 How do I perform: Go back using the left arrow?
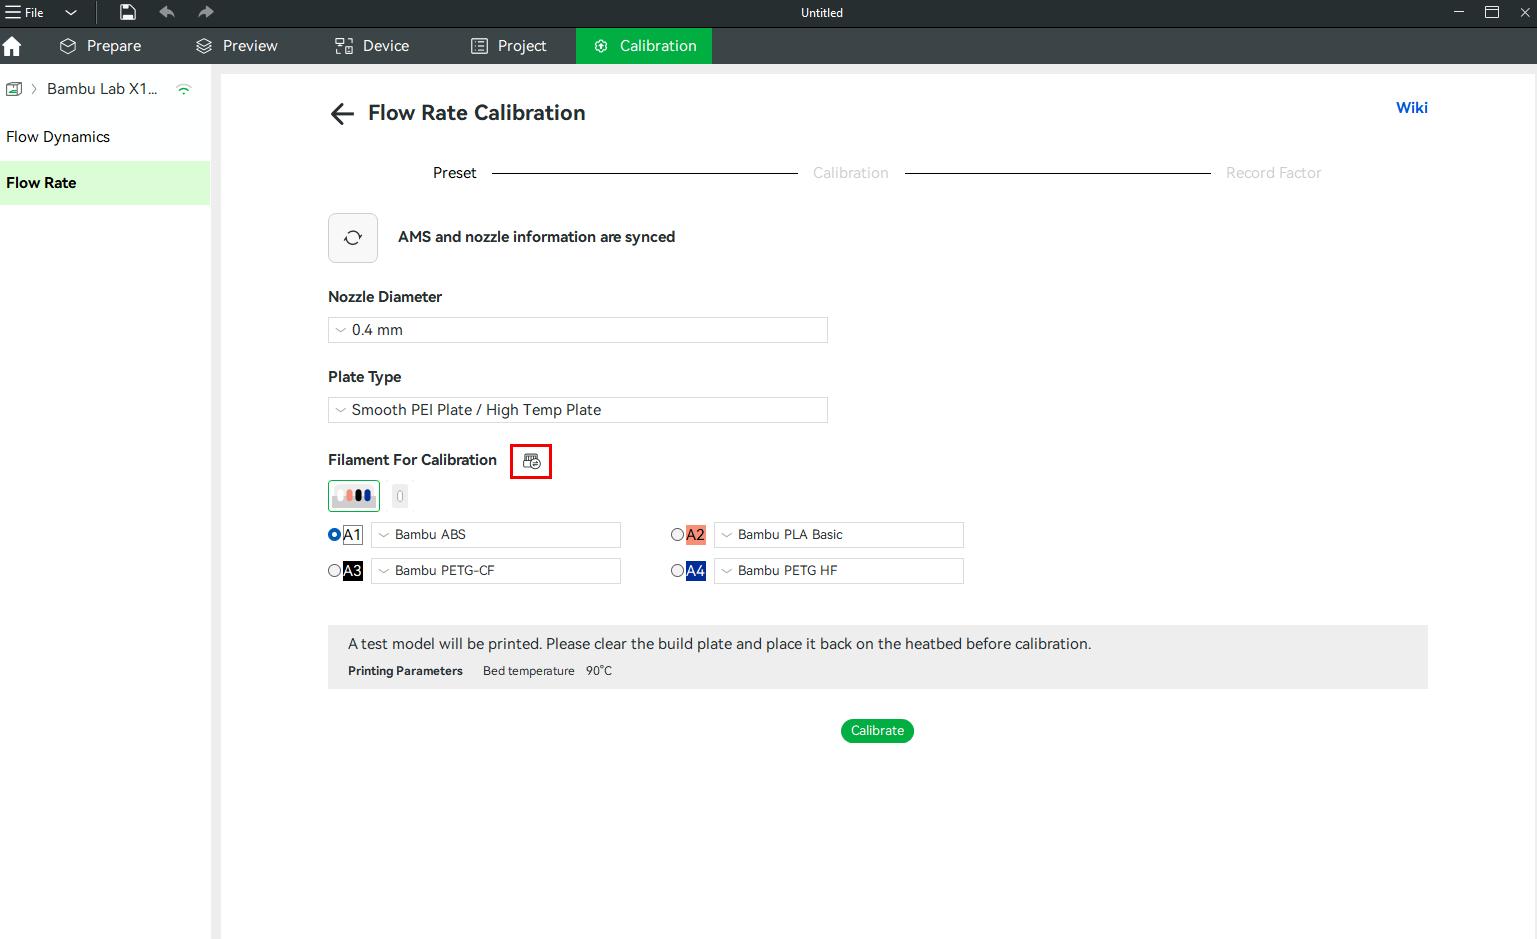pos(342,114)
